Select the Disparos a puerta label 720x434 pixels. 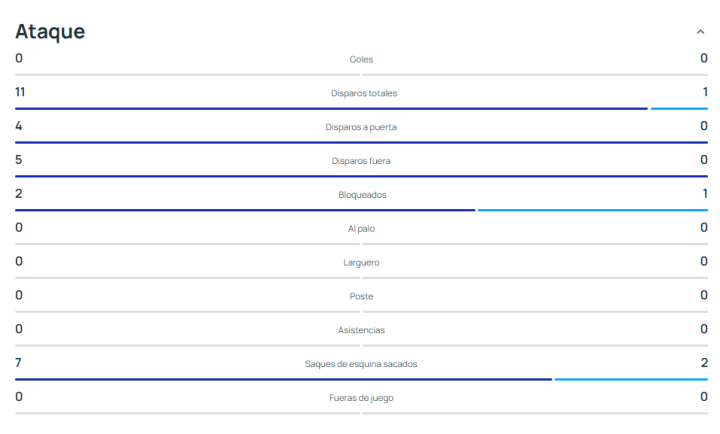pyautogui.click(x=361, y=128)
